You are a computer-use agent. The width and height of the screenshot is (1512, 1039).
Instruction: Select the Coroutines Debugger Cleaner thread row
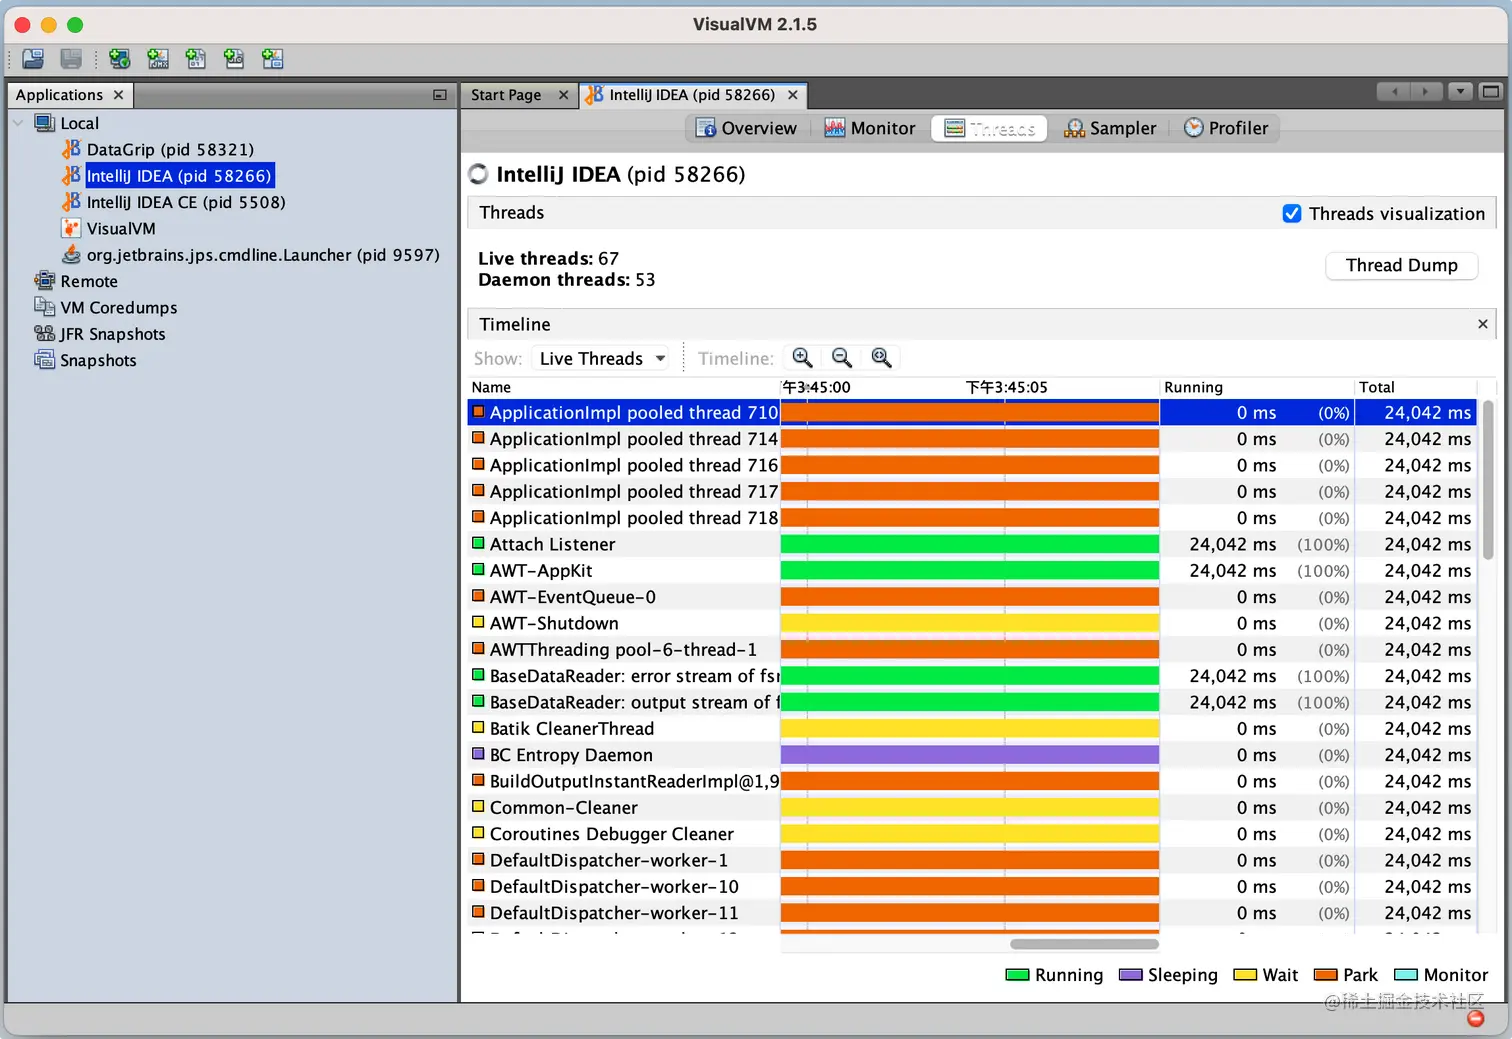[972, 834]
